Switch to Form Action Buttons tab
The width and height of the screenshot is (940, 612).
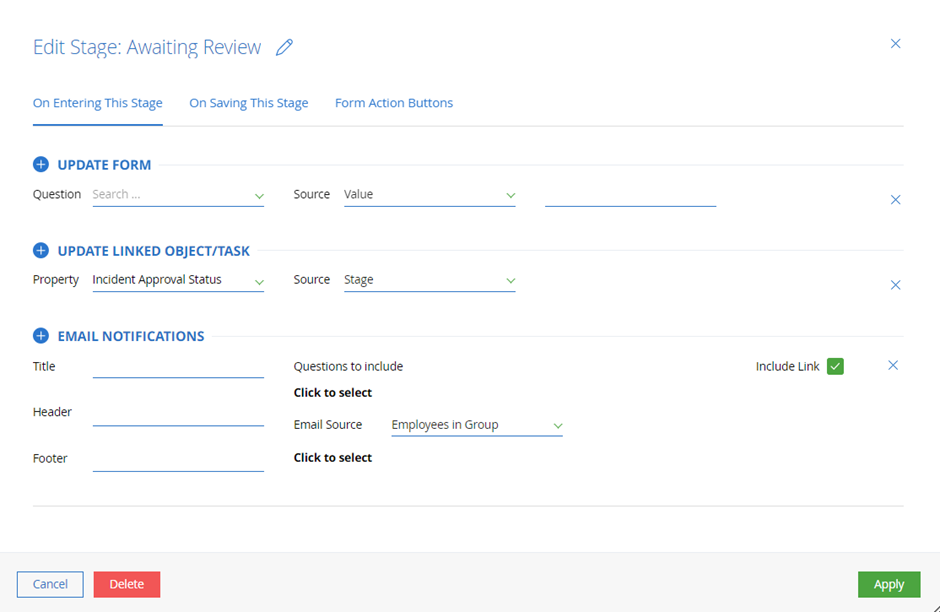[394, 103]
